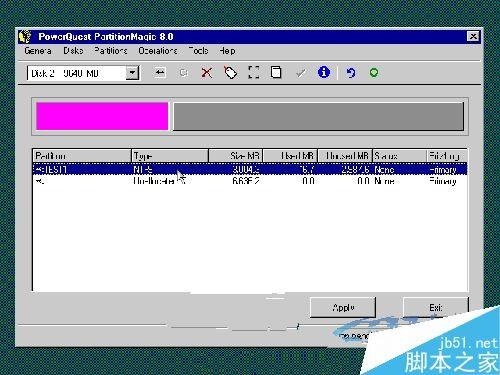This screenshot has height=375, width=500.
Task: Select the gray unallocated block in disk map
Action: (x=319, y=116)
